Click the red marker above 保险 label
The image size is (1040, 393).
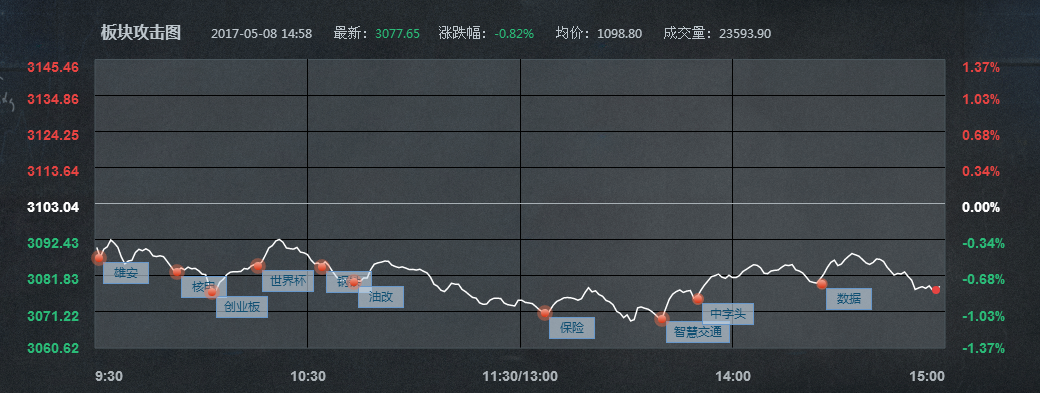[545, 313]
